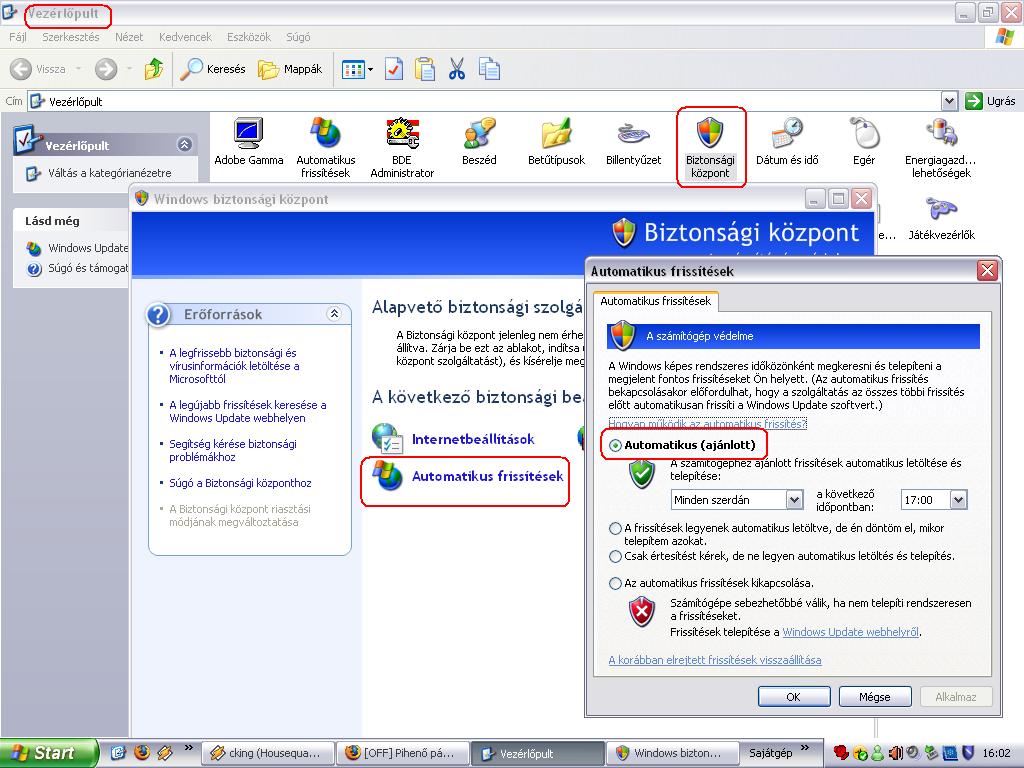Click Súgó a Biztonsági központhoz link
The height and width of the screenshot is (768, 1024).
tap(240, 483)
